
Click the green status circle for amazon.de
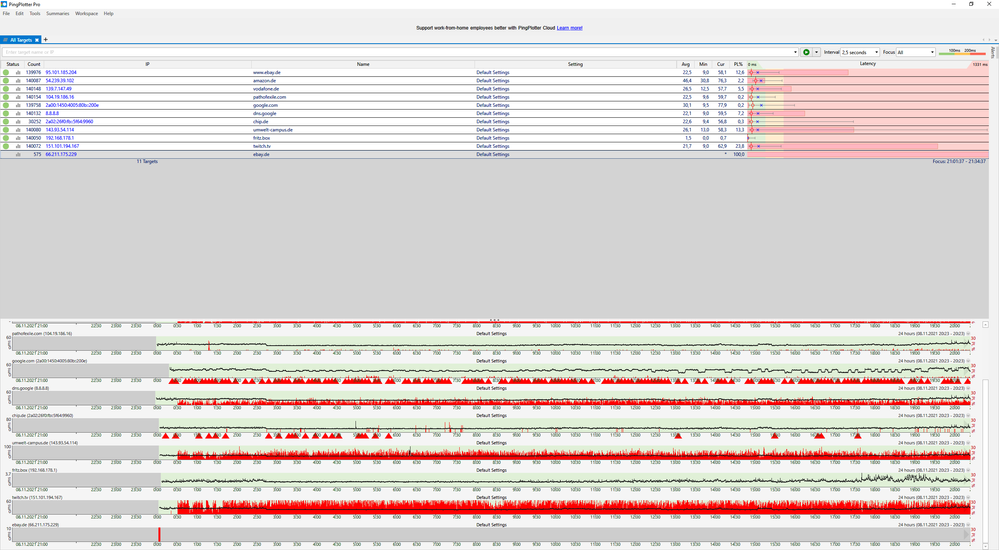(6, 81)
